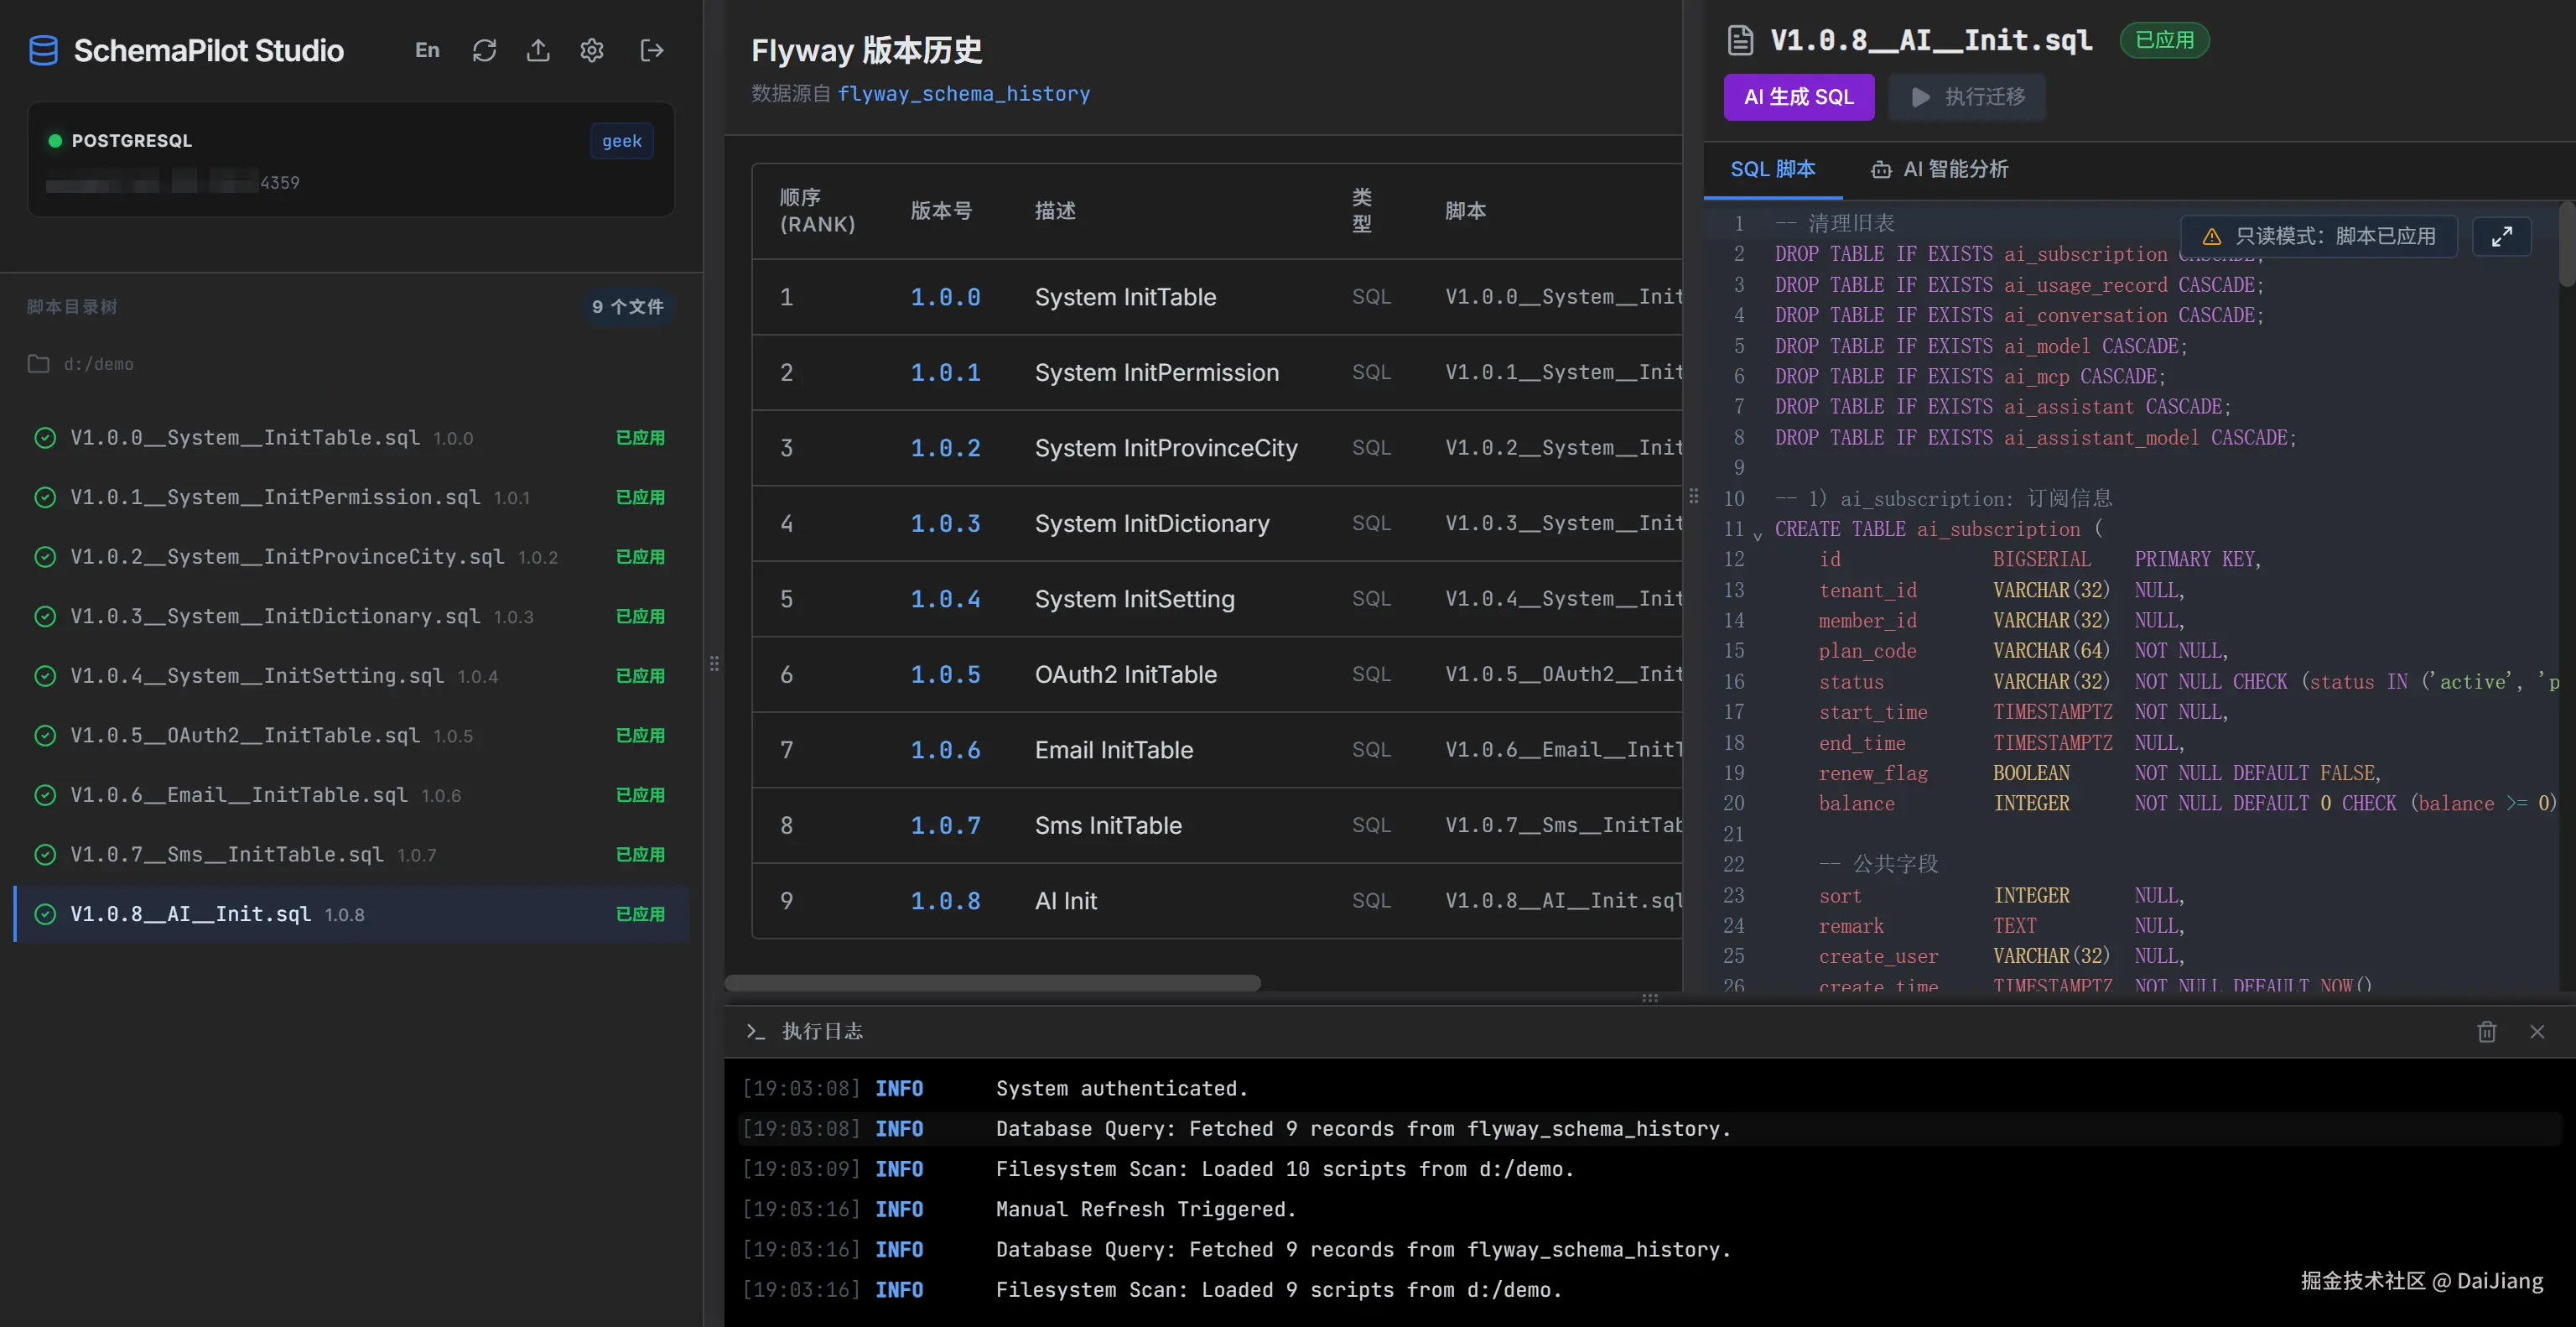Click the logout icon

tap(652, 51)
